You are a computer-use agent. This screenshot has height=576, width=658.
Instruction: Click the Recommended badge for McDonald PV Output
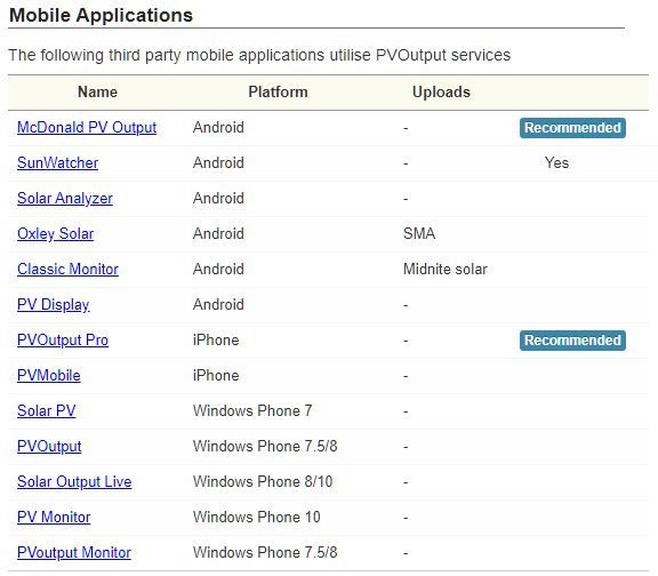(573, 128)
